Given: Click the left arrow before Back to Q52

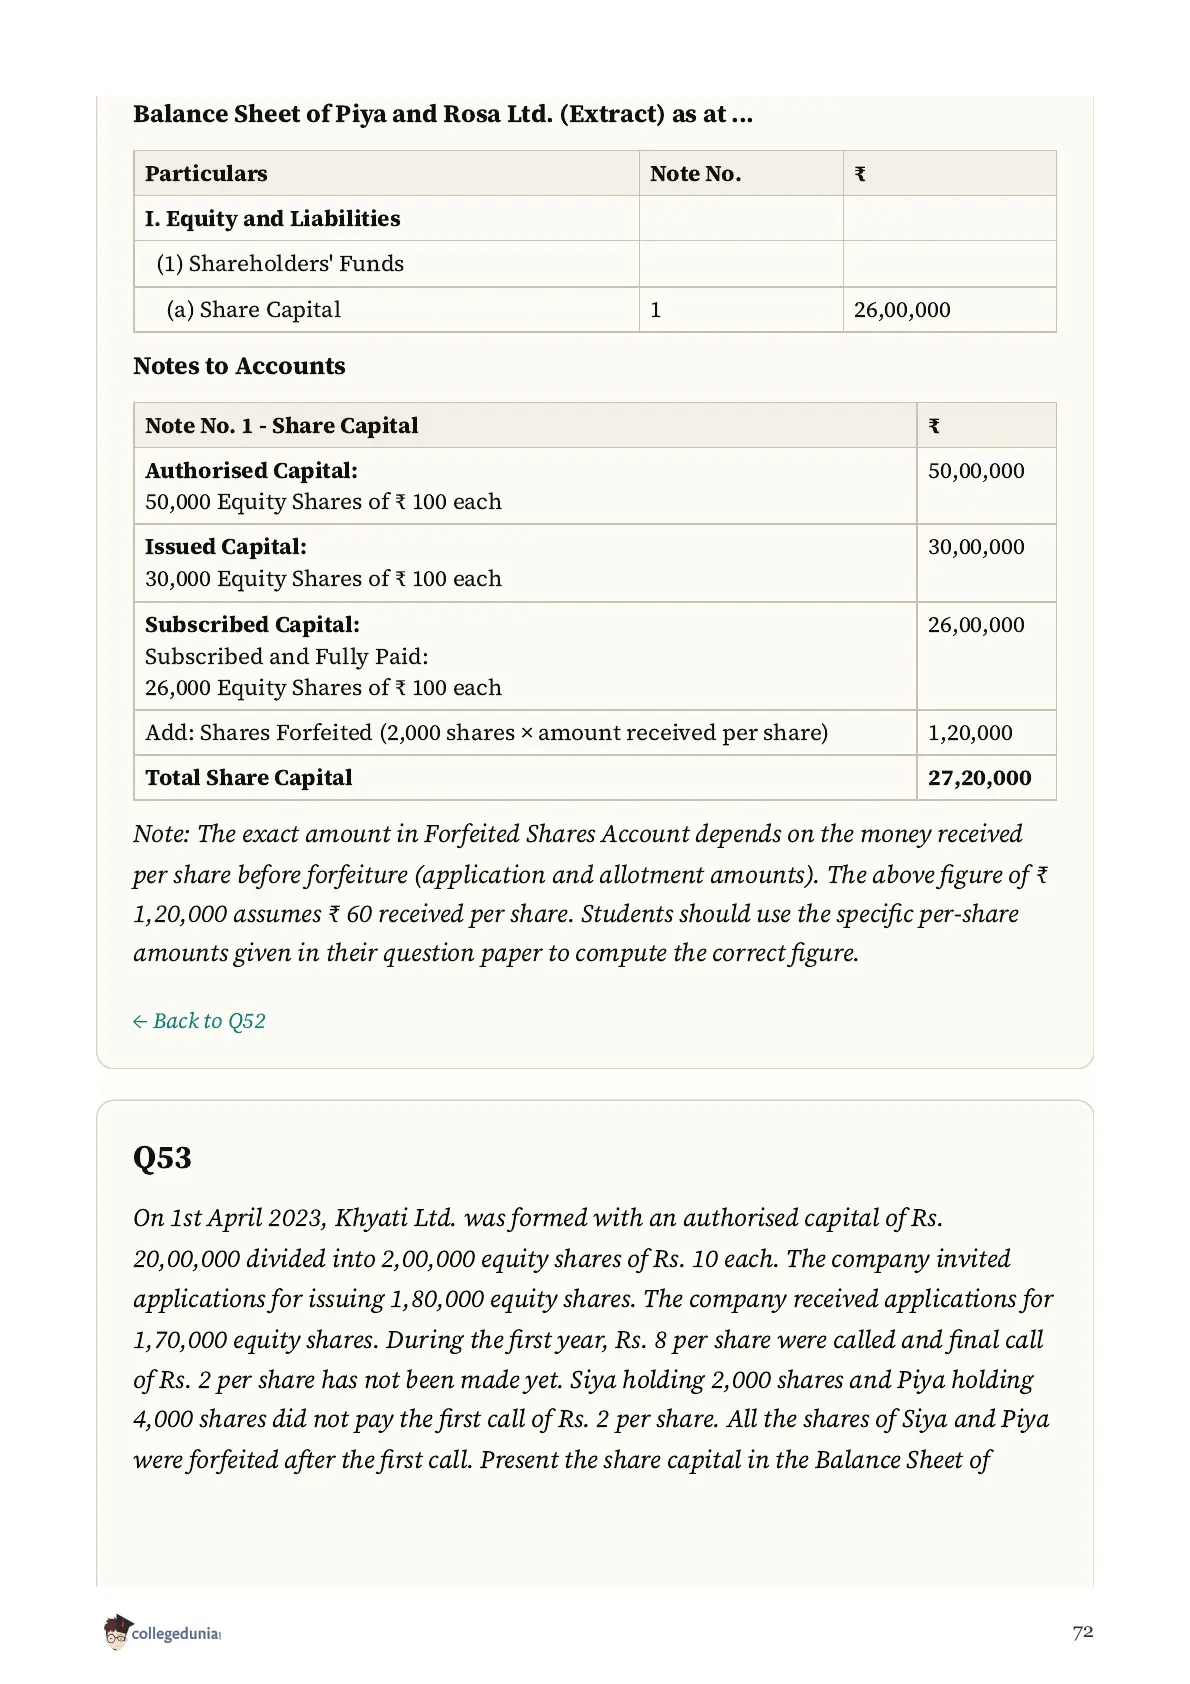Looking at the screenshot, I should (x=140, y=1021).
